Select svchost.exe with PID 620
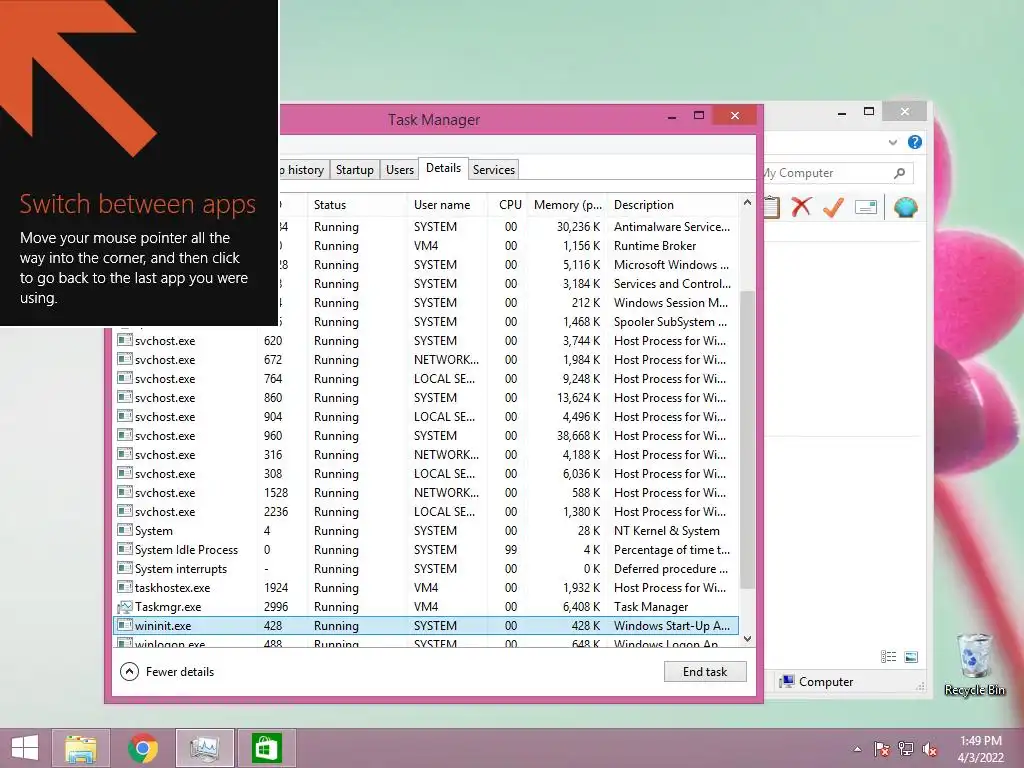Screen dimensions: 1024x768 [x=426, y=341]
